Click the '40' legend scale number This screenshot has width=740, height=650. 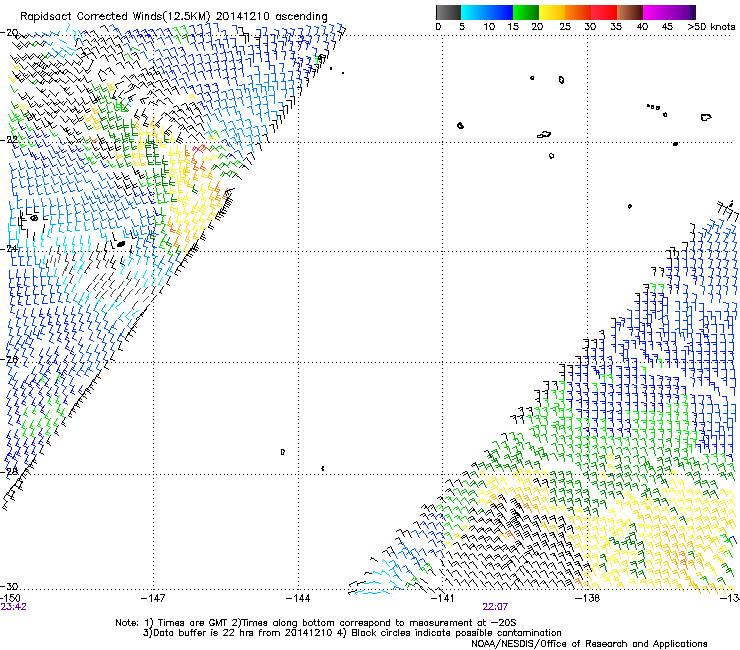642,27
